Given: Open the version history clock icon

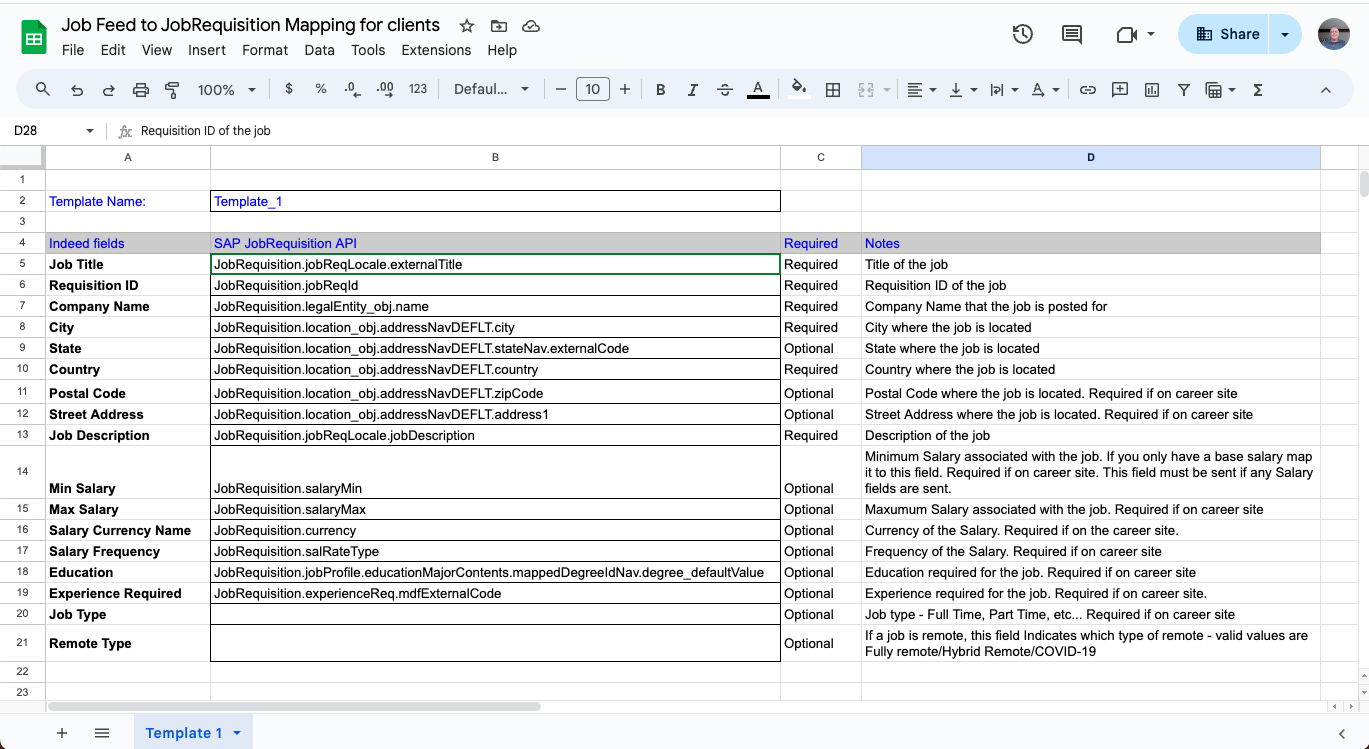Looking at the screenshot, I should pos(1022,34).
